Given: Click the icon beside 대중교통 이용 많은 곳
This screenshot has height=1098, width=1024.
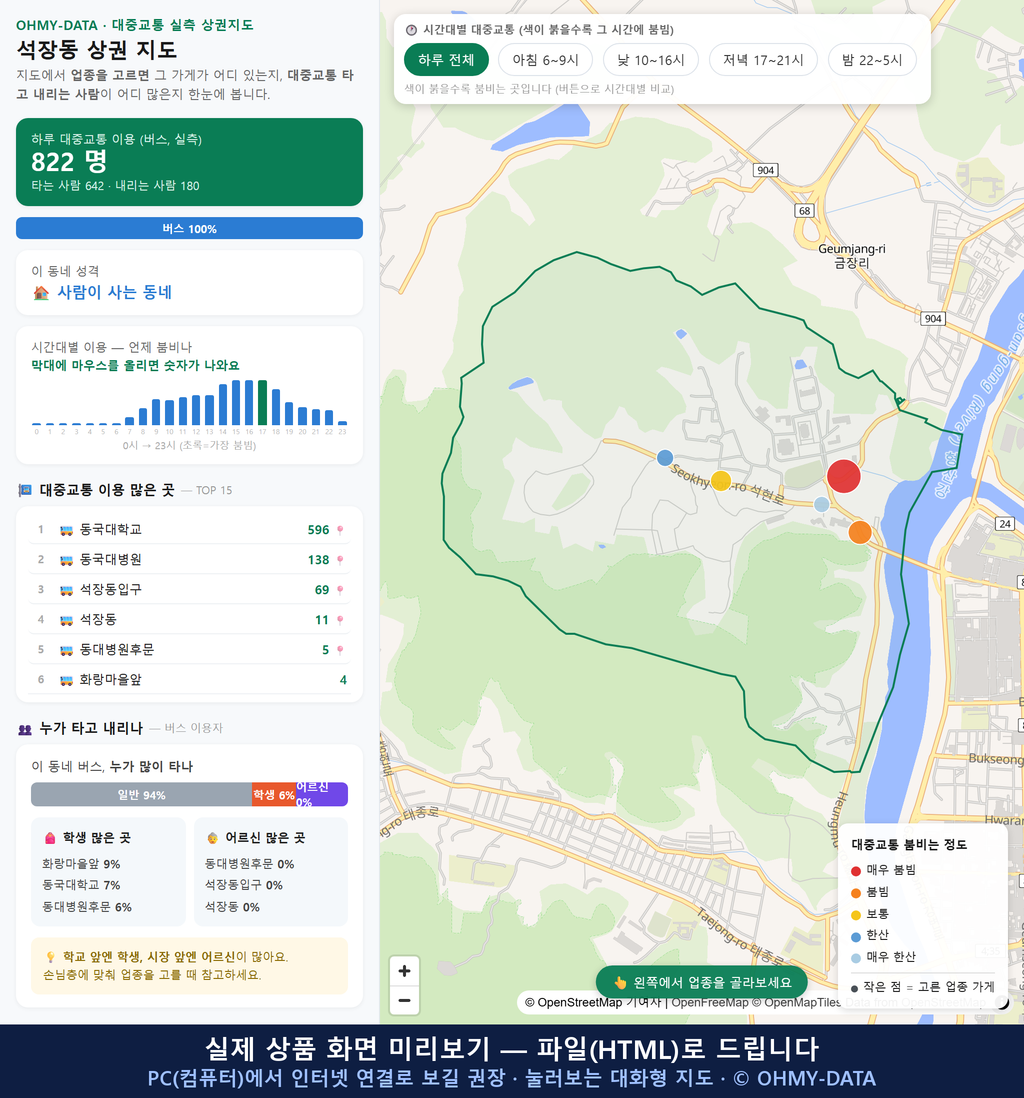Looking at the screenshot, I should (25, 490).
